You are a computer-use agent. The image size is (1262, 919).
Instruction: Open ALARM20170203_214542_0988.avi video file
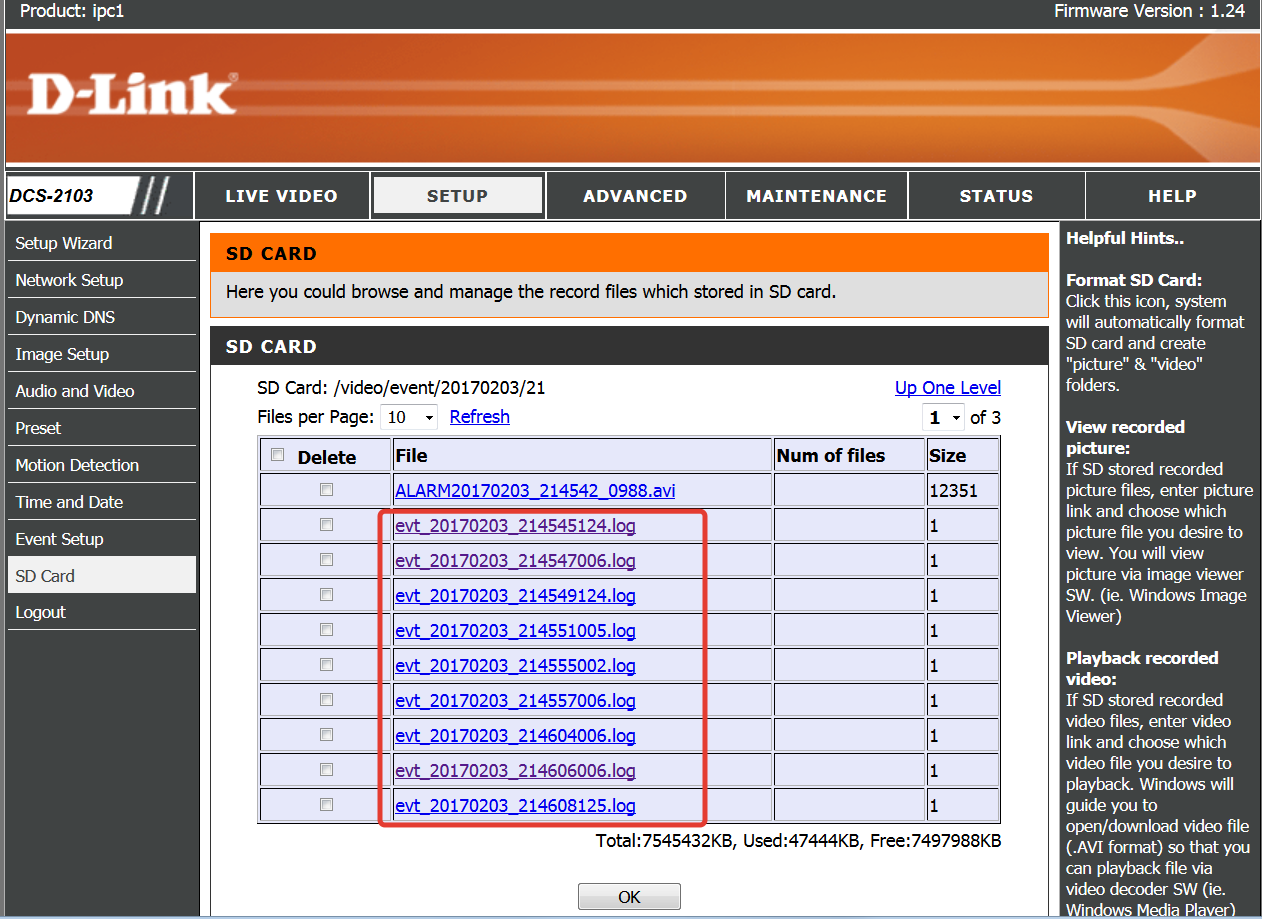point(535,491)
